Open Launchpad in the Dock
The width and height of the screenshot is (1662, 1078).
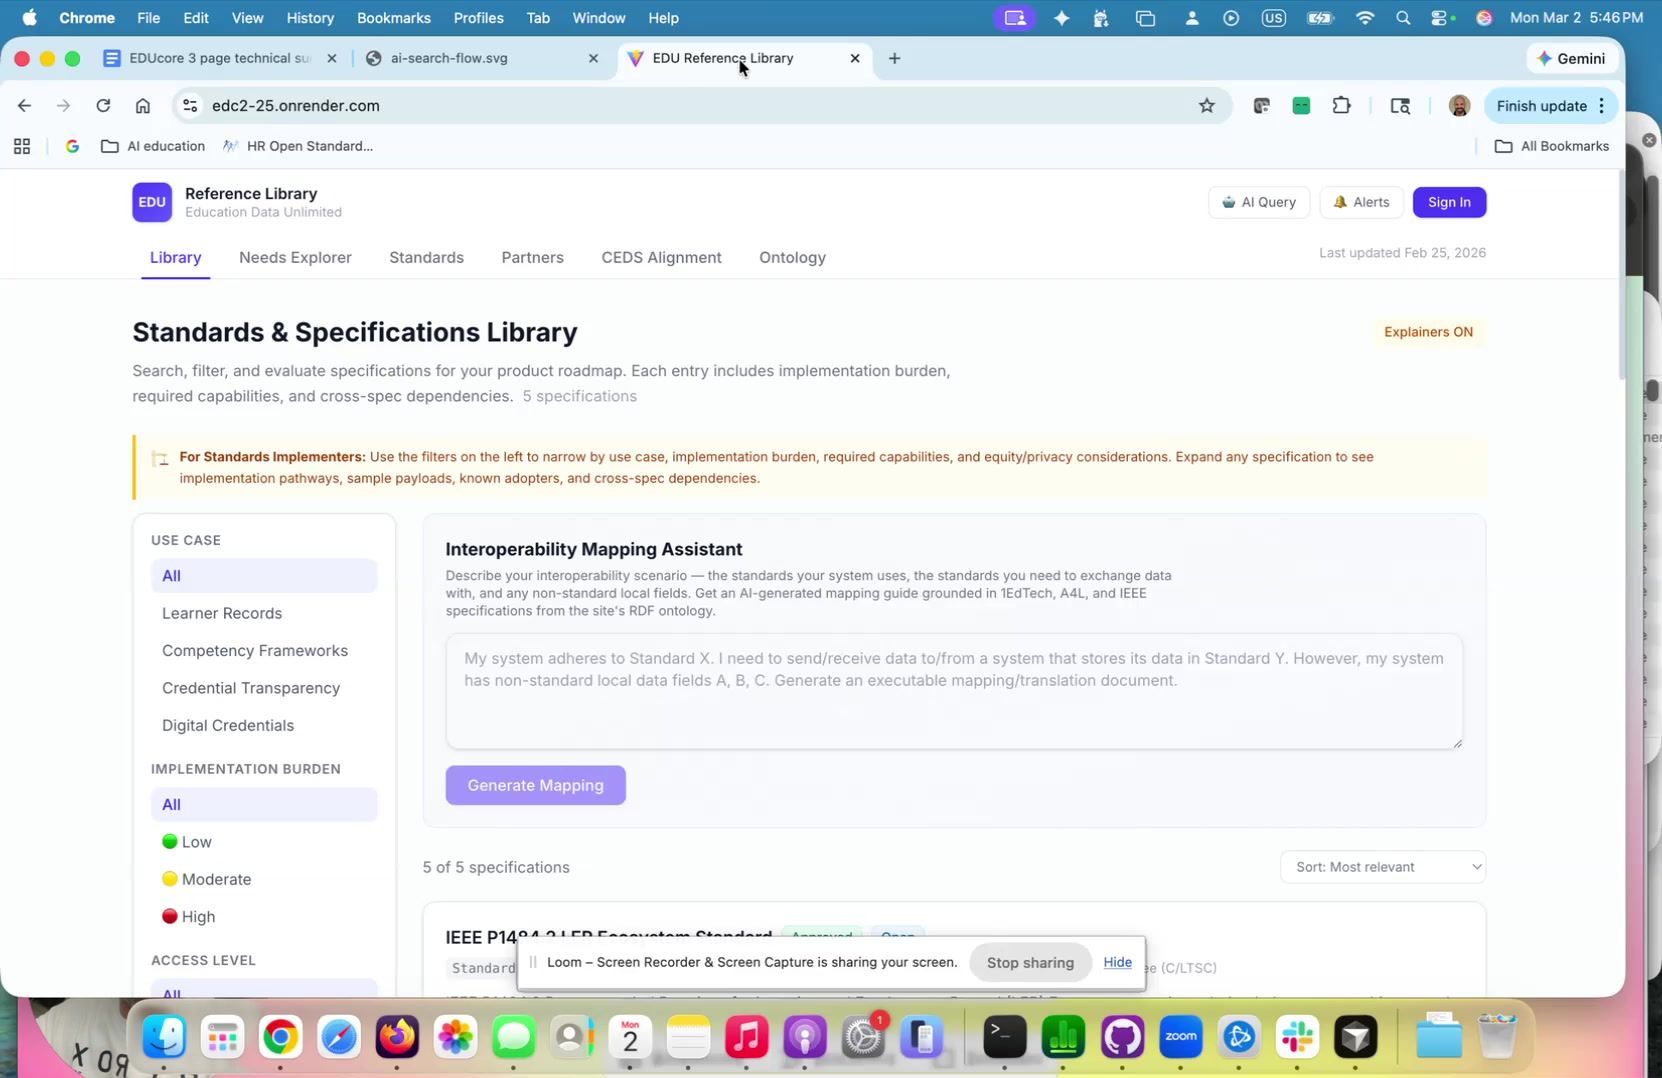click(222, 1037)
